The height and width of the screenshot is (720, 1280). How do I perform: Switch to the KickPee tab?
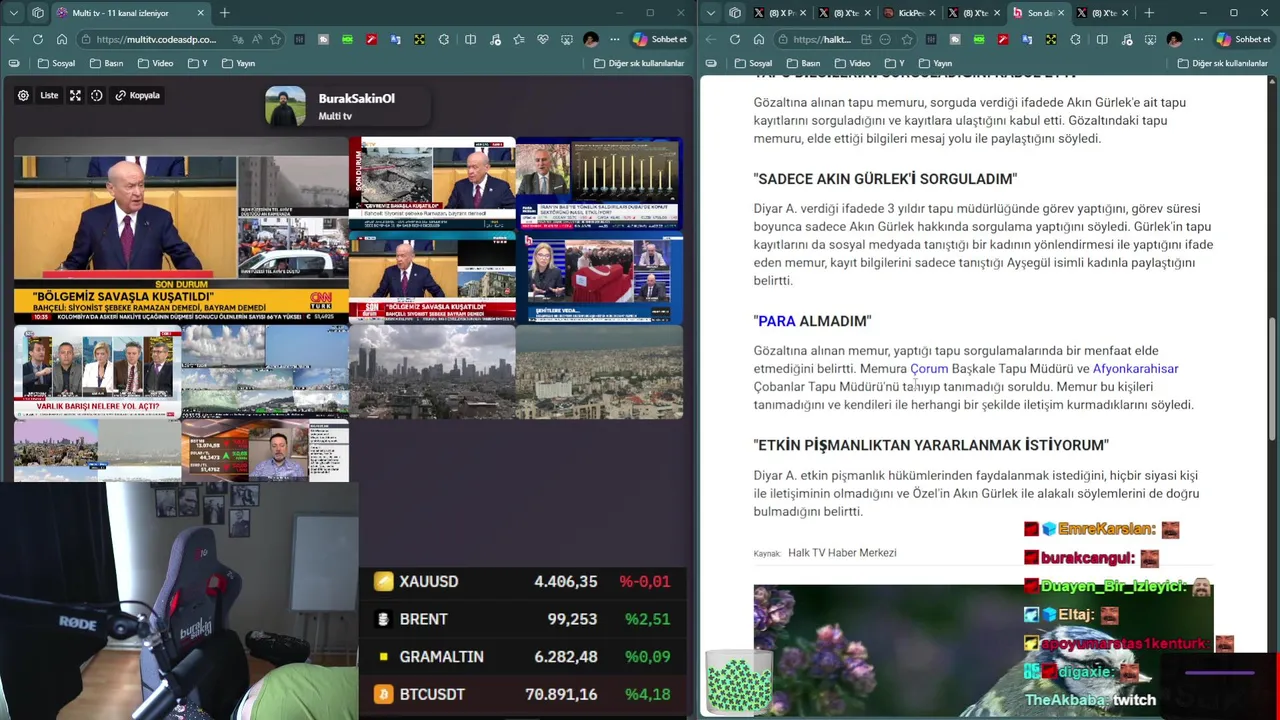click(910, 13)
